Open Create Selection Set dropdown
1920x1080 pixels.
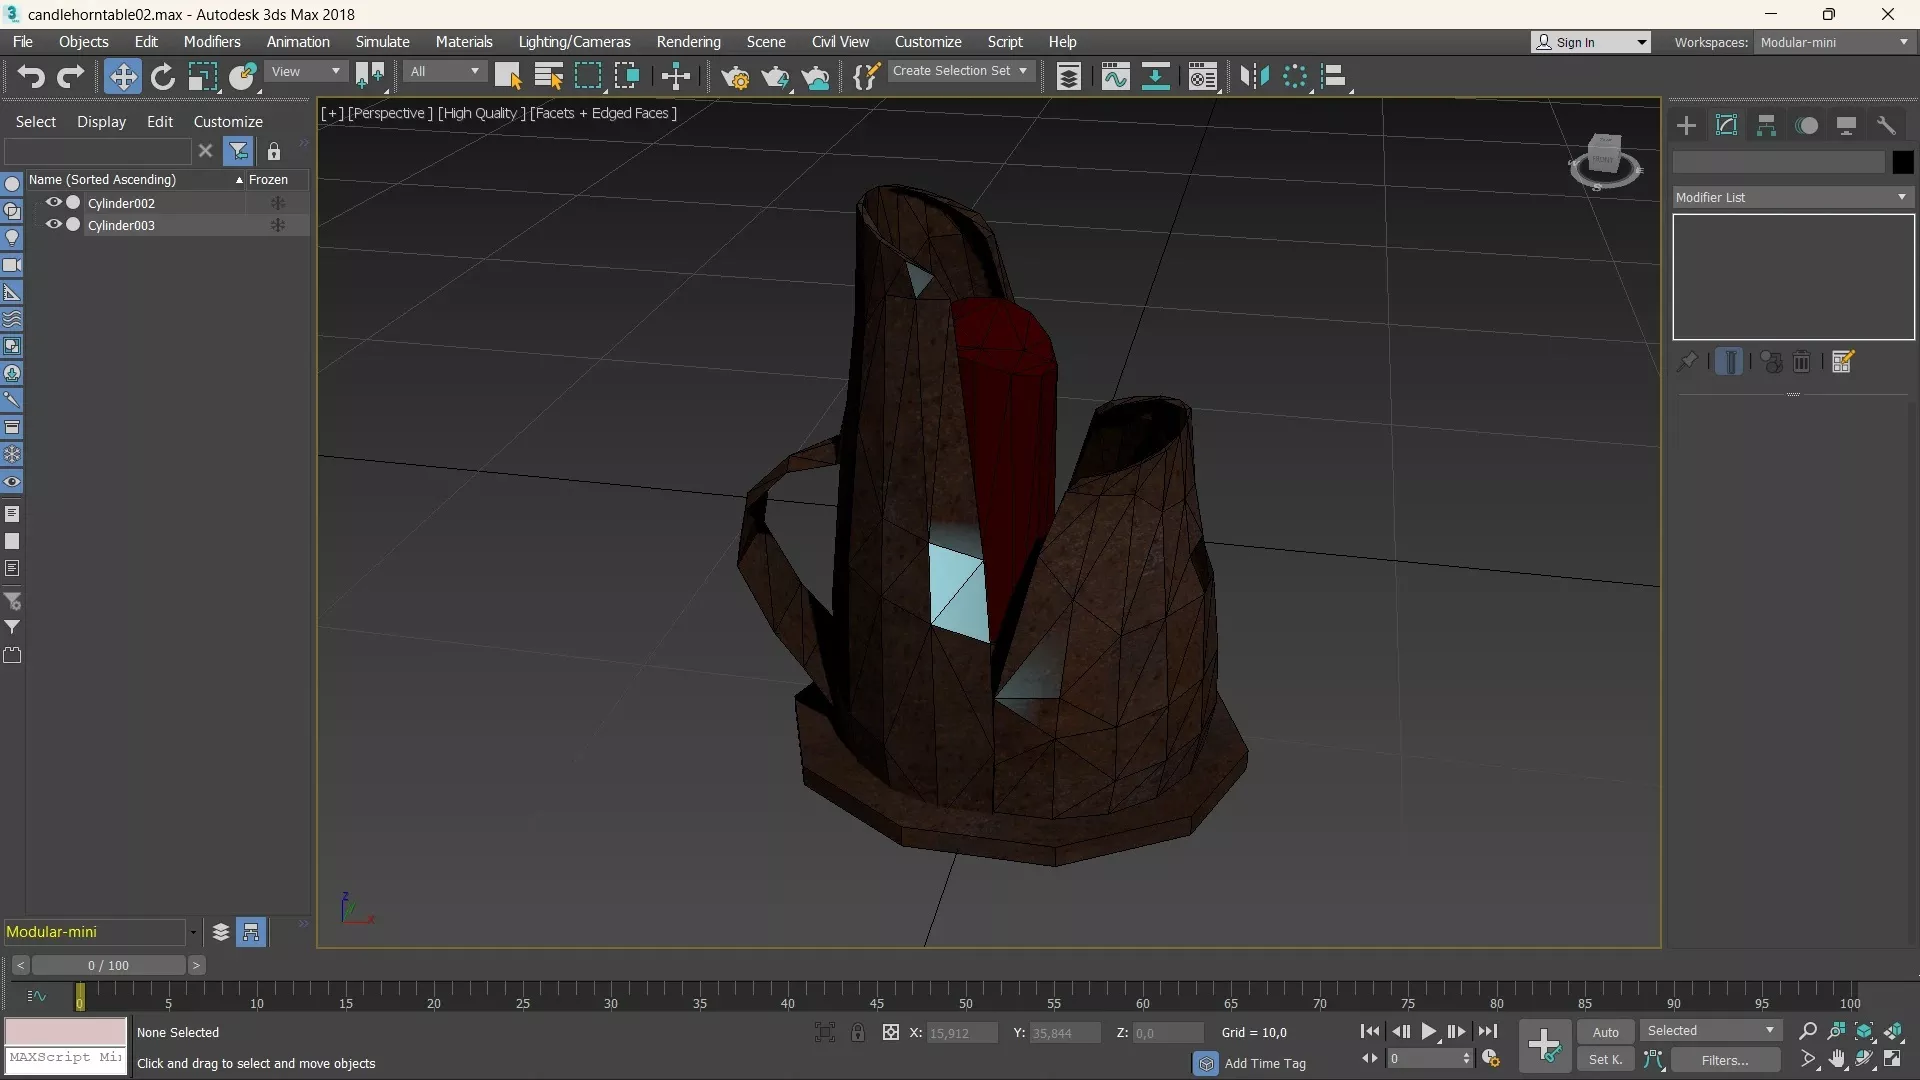click(x=959, y=71)
